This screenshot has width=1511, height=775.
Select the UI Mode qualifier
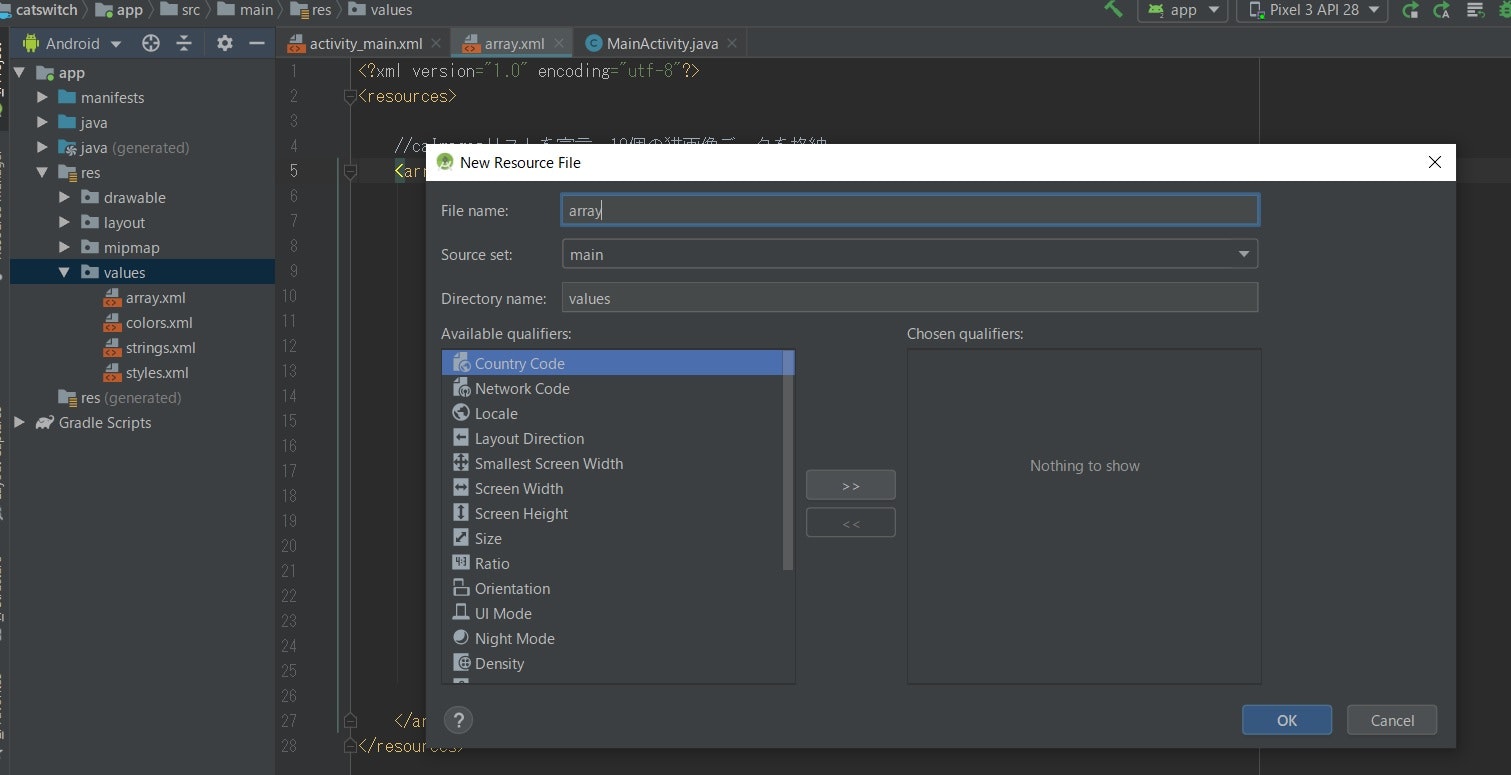(613, 613)
